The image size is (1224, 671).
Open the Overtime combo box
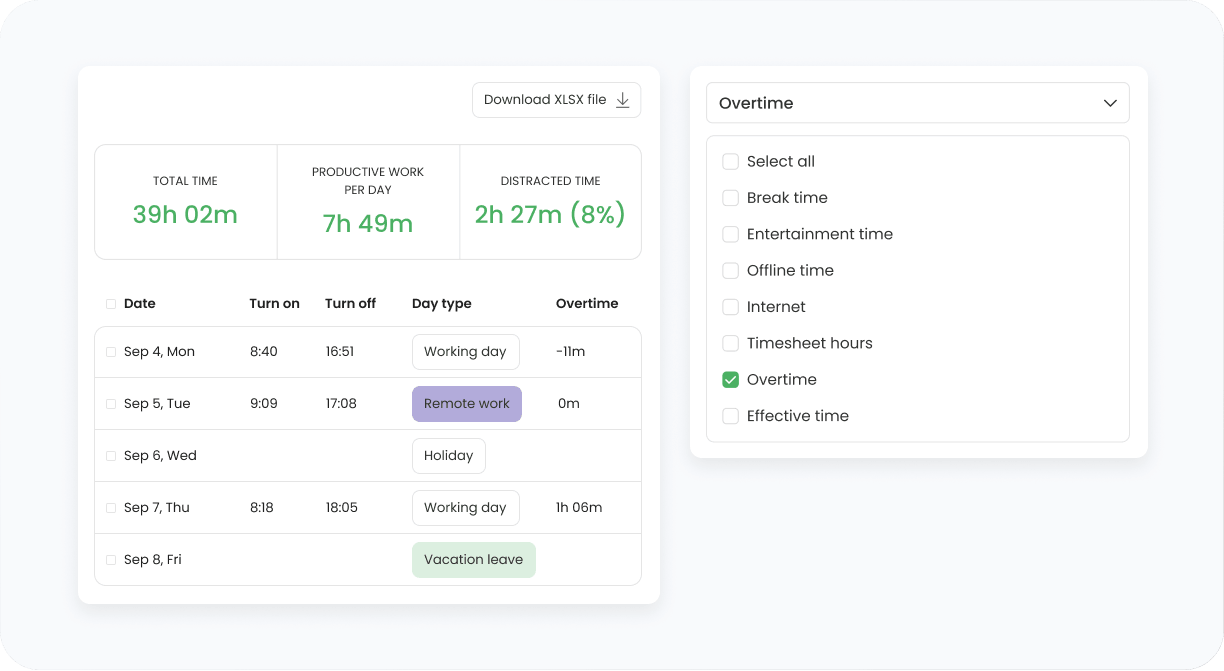coord(918,103)
